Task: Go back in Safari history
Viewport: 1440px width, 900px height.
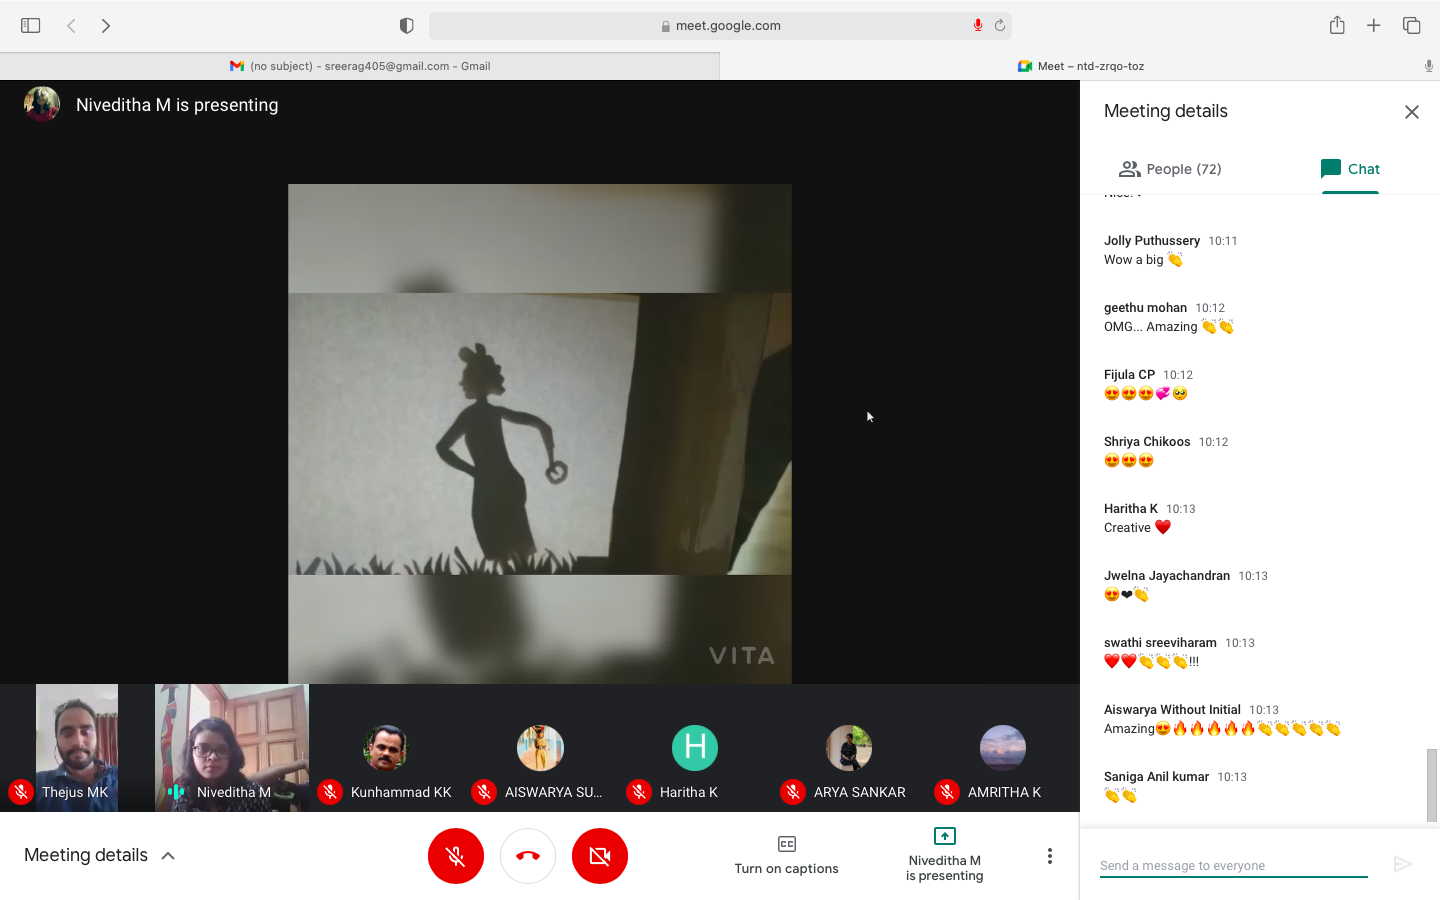Action: 71,26
